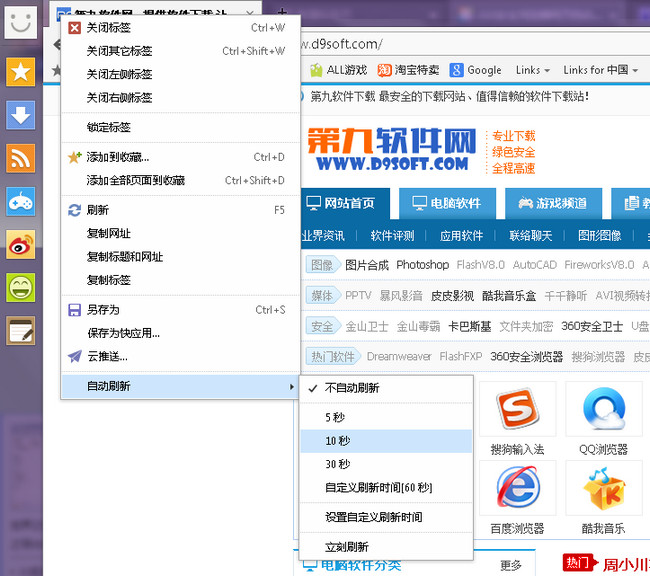Screen dimensions: 650x576
Task: Expand the 自动刷新 submenu arrow
Action: (x=292, y=386)
